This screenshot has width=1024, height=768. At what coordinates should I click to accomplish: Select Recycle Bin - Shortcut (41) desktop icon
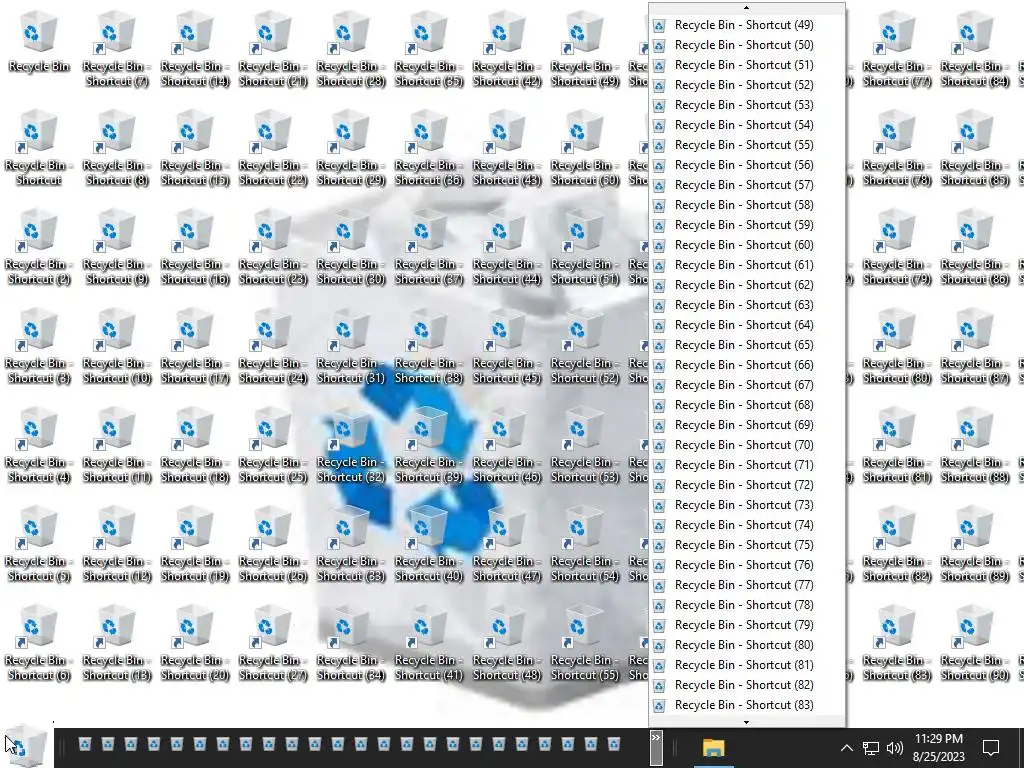tap(429, 645)
